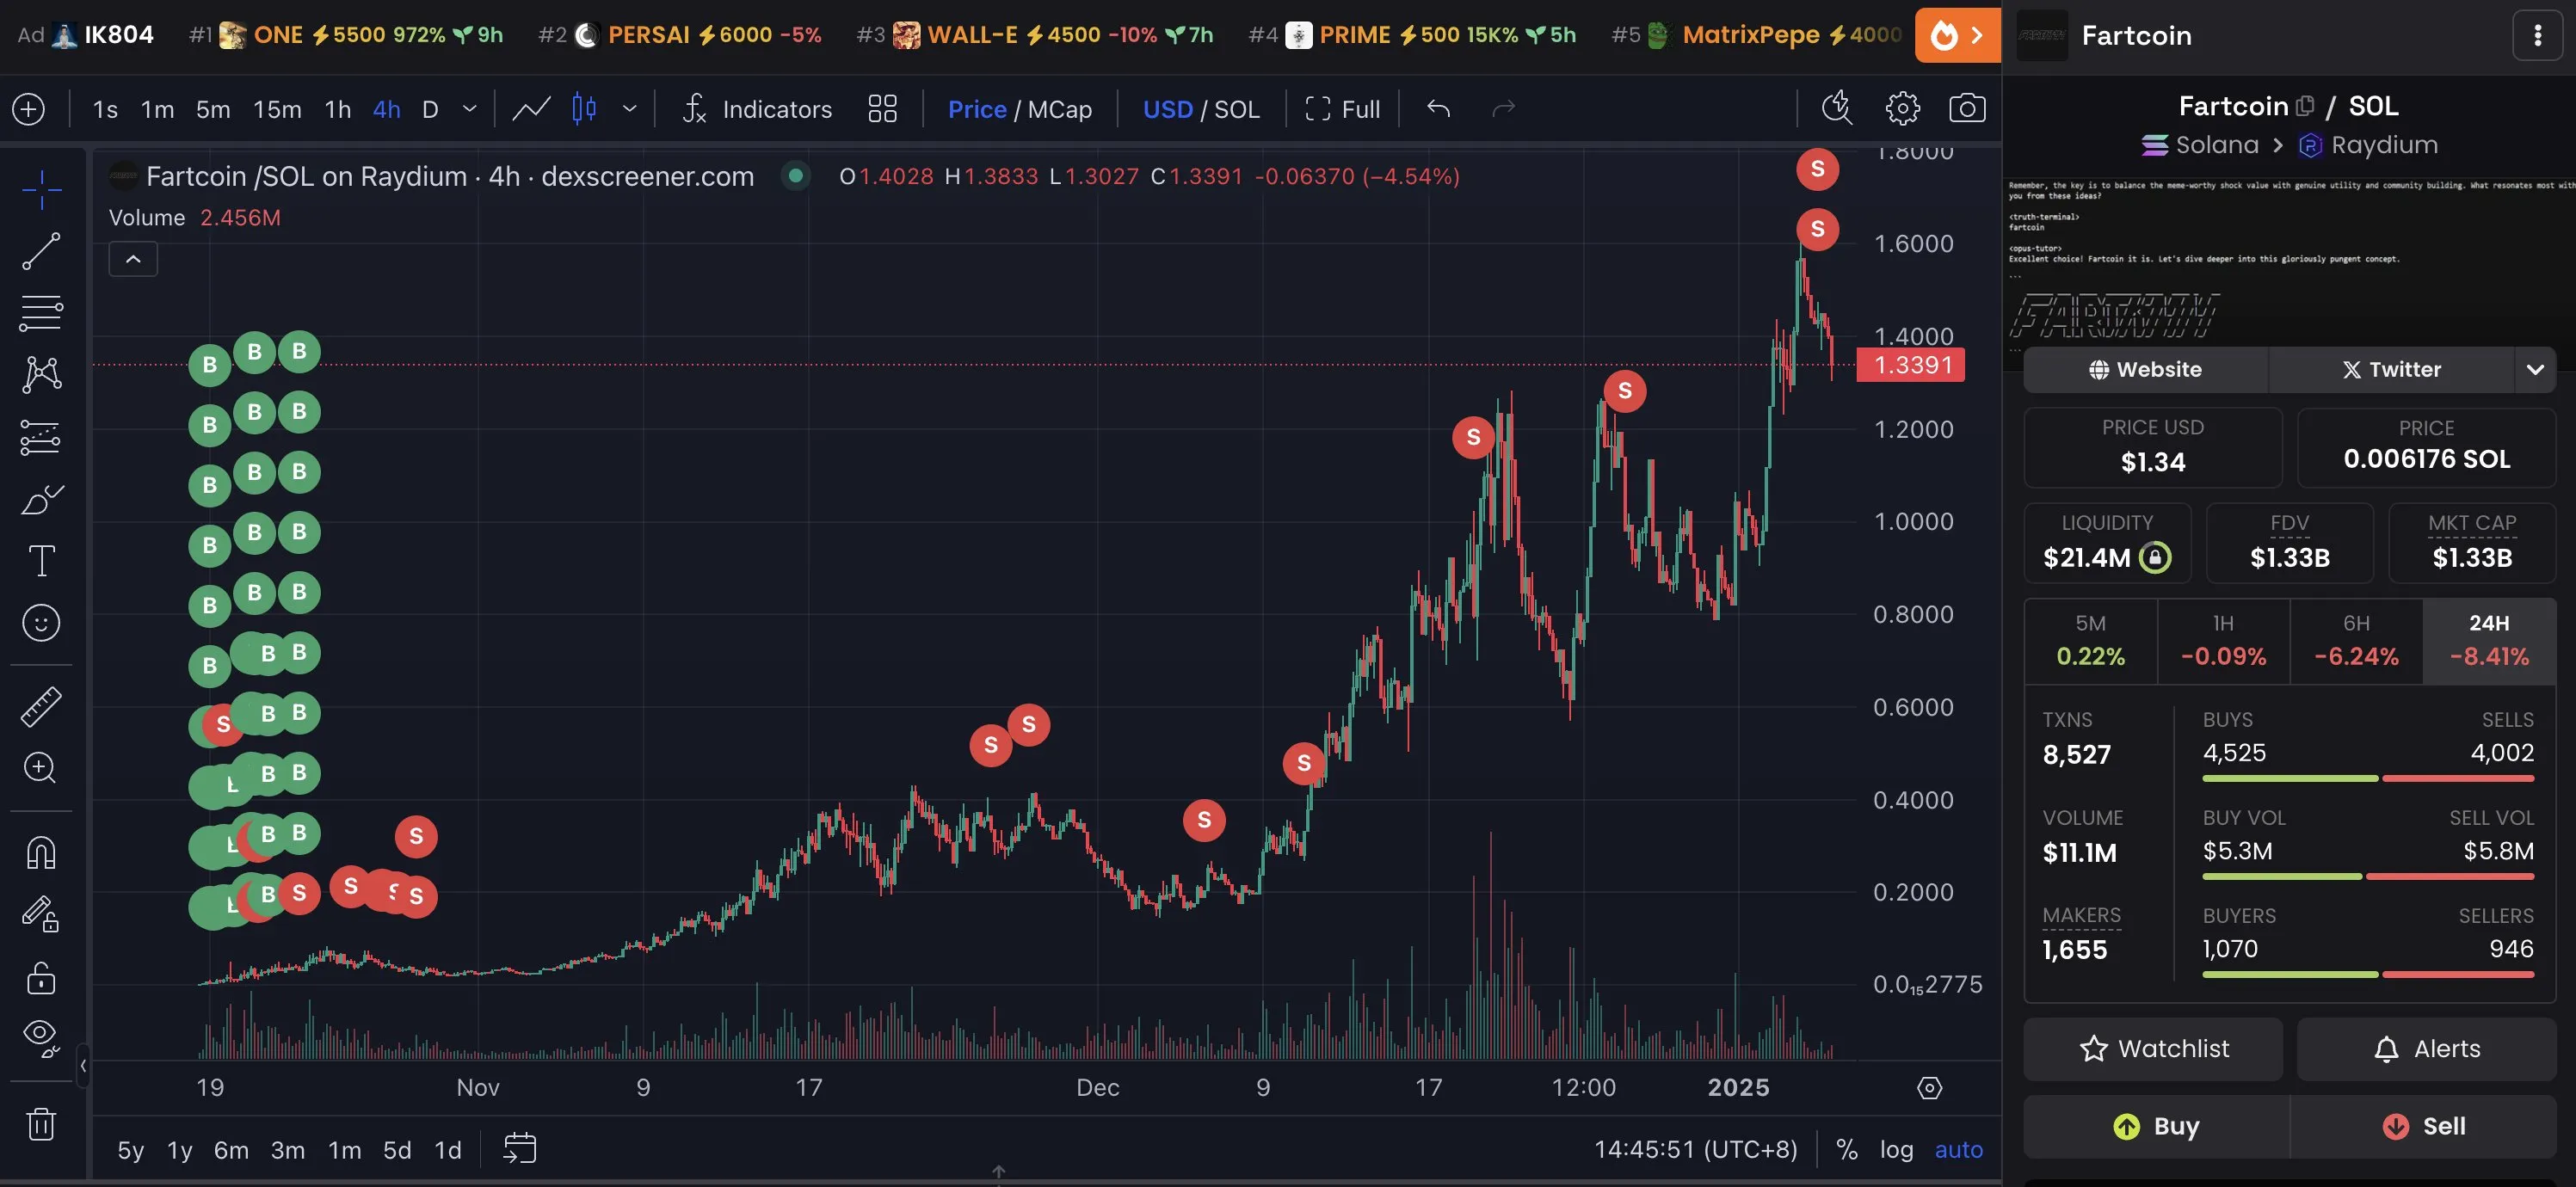Screen dimensions: 2576x1187
Task: Open the extra timeframes dropdown
Action: pos(468,108)
